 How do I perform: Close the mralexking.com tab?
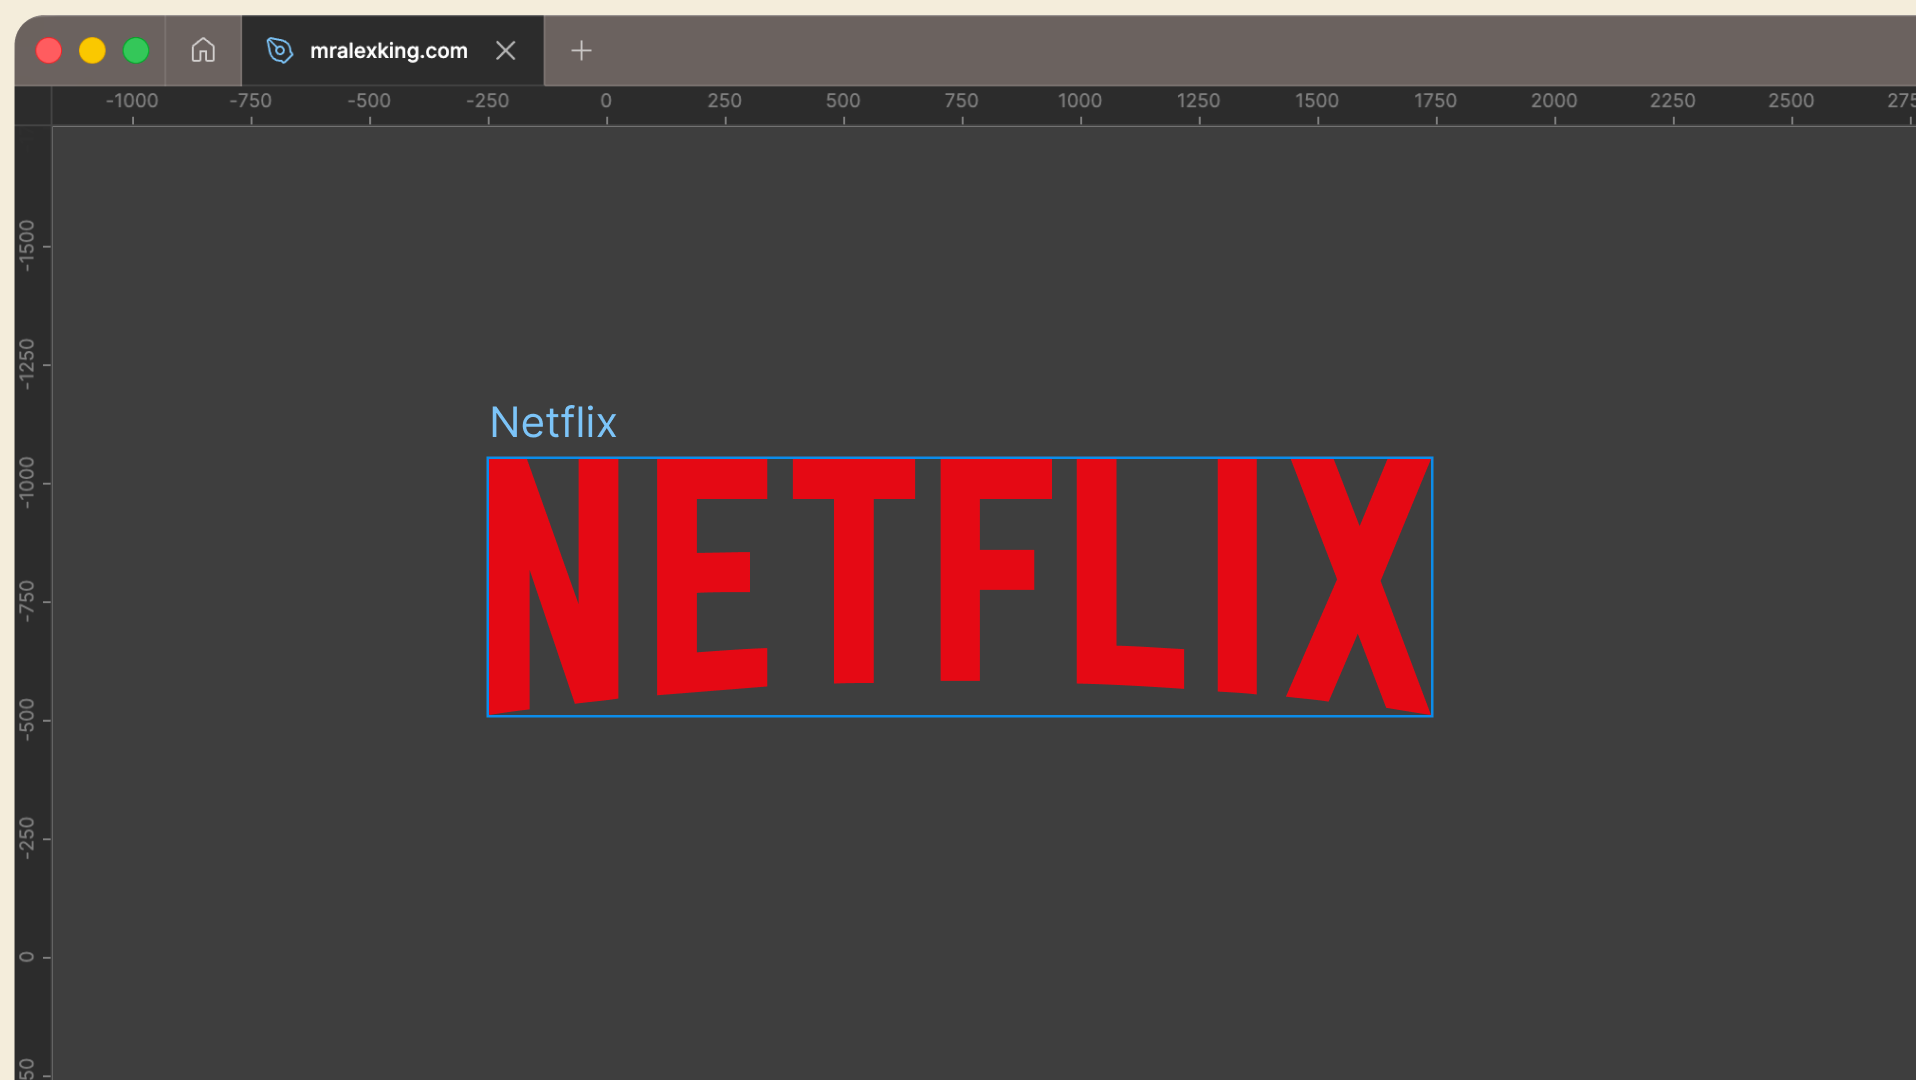506,50
